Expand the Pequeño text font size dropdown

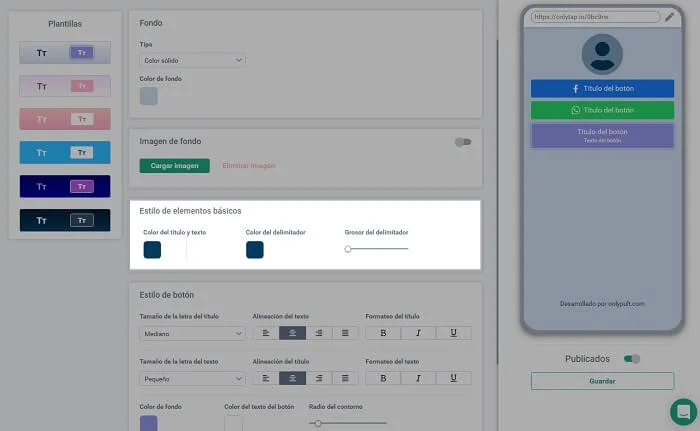coord(192,378)
